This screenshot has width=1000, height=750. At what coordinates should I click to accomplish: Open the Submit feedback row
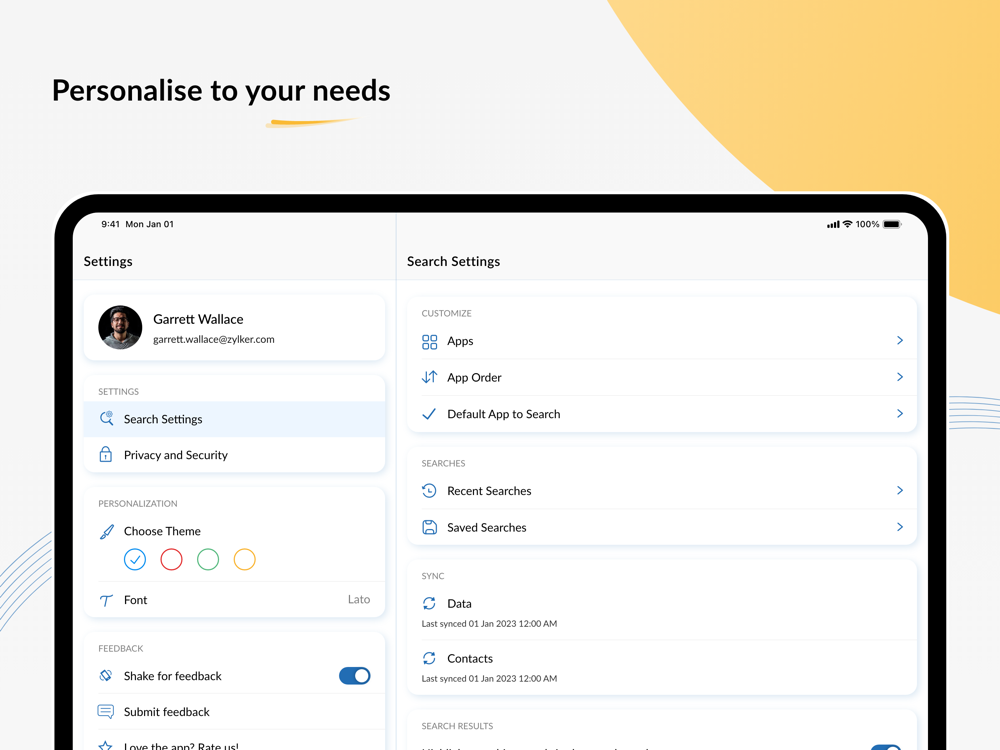tap(235, 712)
